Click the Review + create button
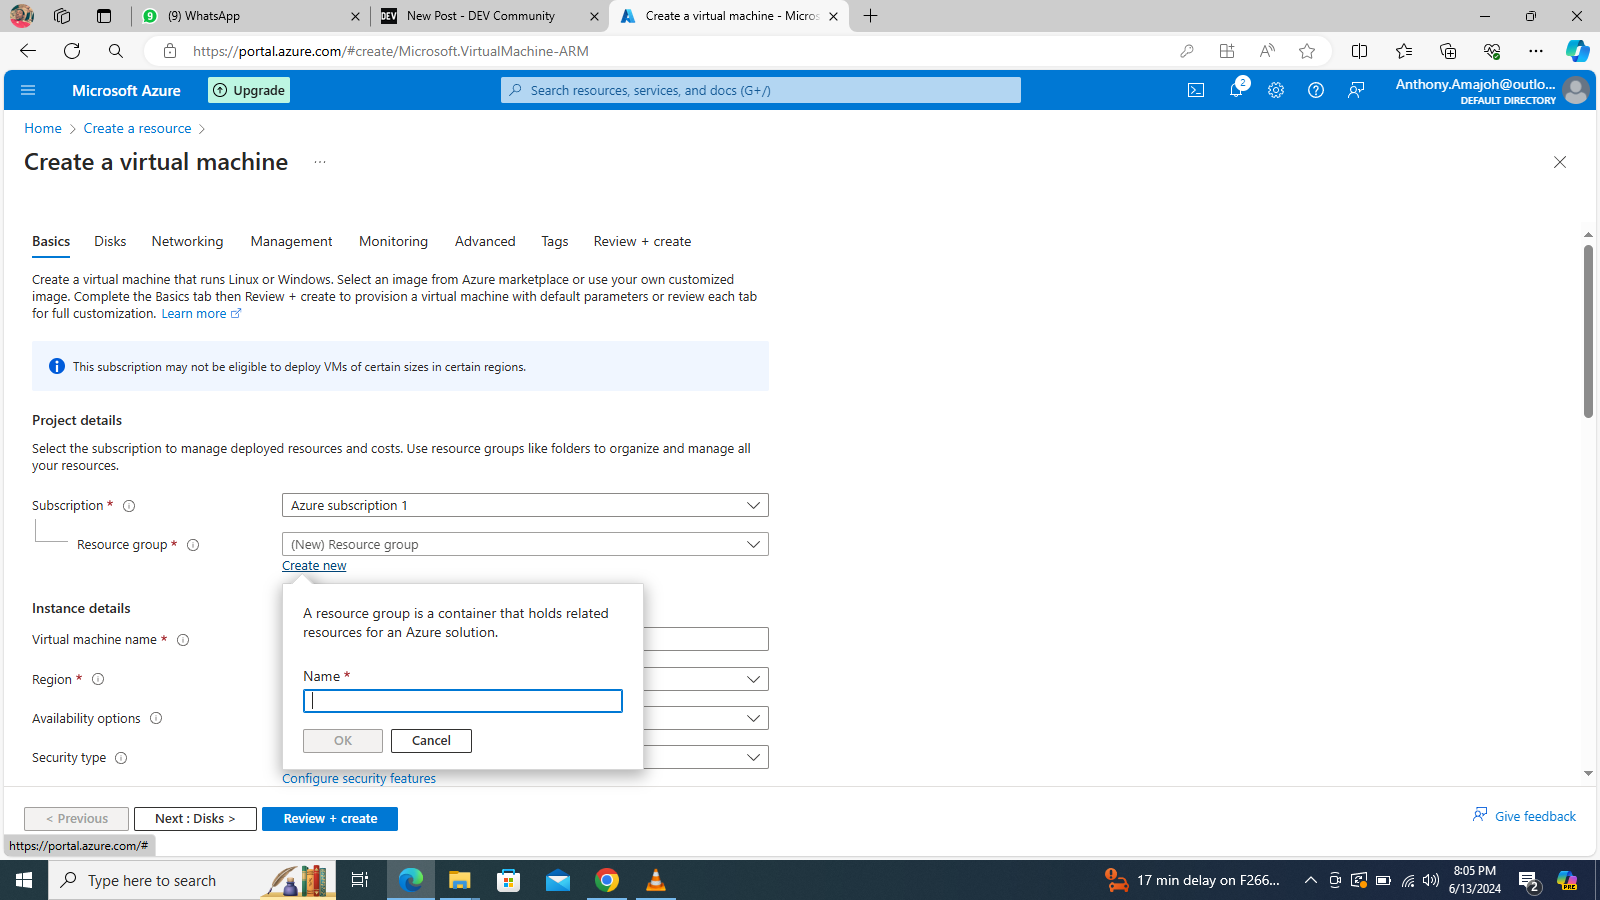 coord(330,819)
